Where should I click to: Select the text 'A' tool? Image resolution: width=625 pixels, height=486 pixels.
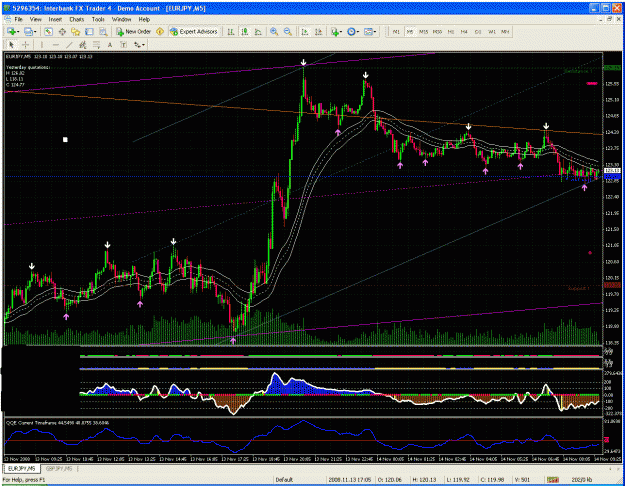[x=110, y=45]
